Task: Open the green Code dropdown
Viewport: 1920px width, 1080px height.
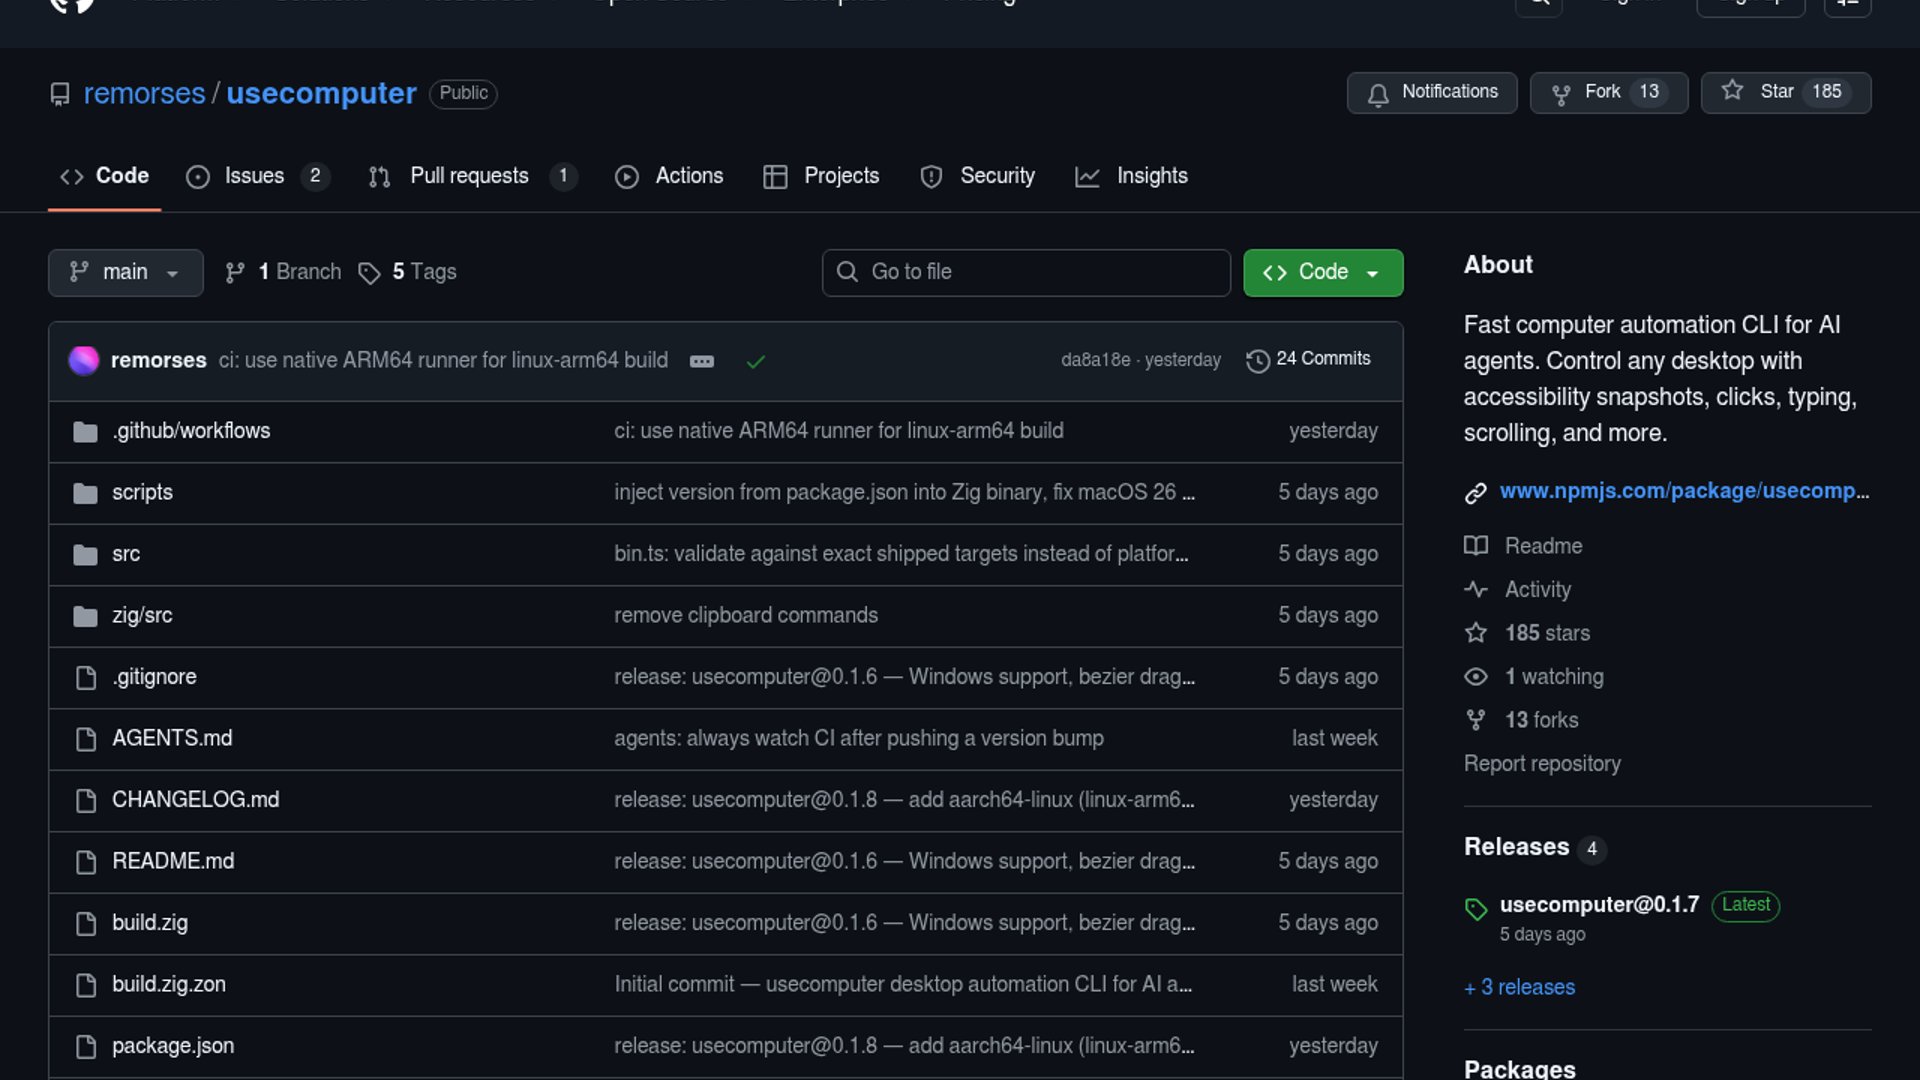Action: [1322, 272]
